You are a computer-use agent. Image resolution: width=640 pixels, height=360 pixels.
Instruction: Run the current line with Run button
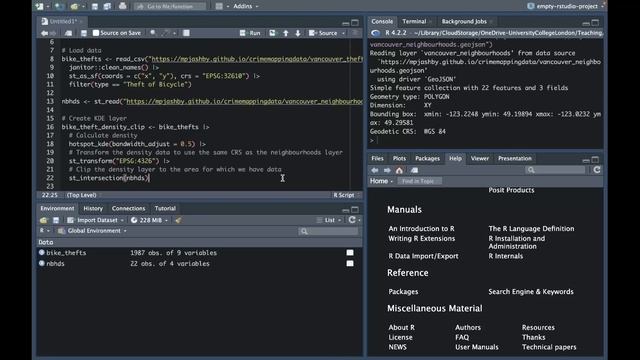tap(250, 33)
